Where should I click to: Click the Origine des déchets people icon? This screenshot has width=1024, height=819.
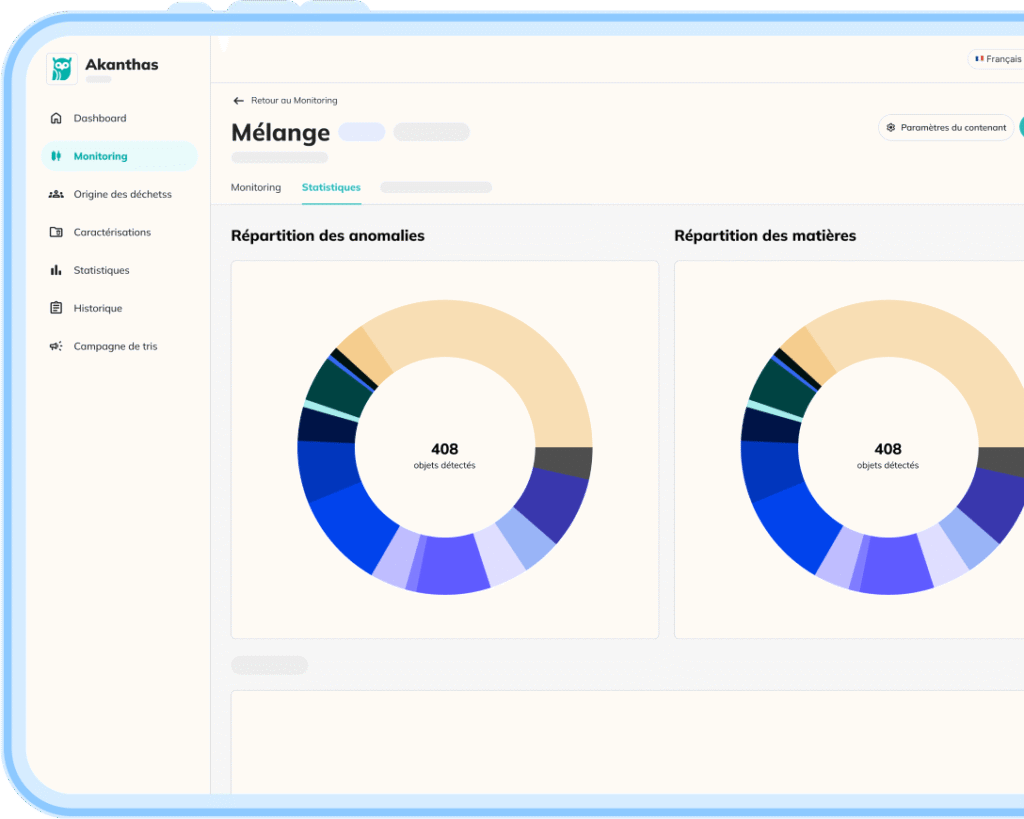click(56, 194)
